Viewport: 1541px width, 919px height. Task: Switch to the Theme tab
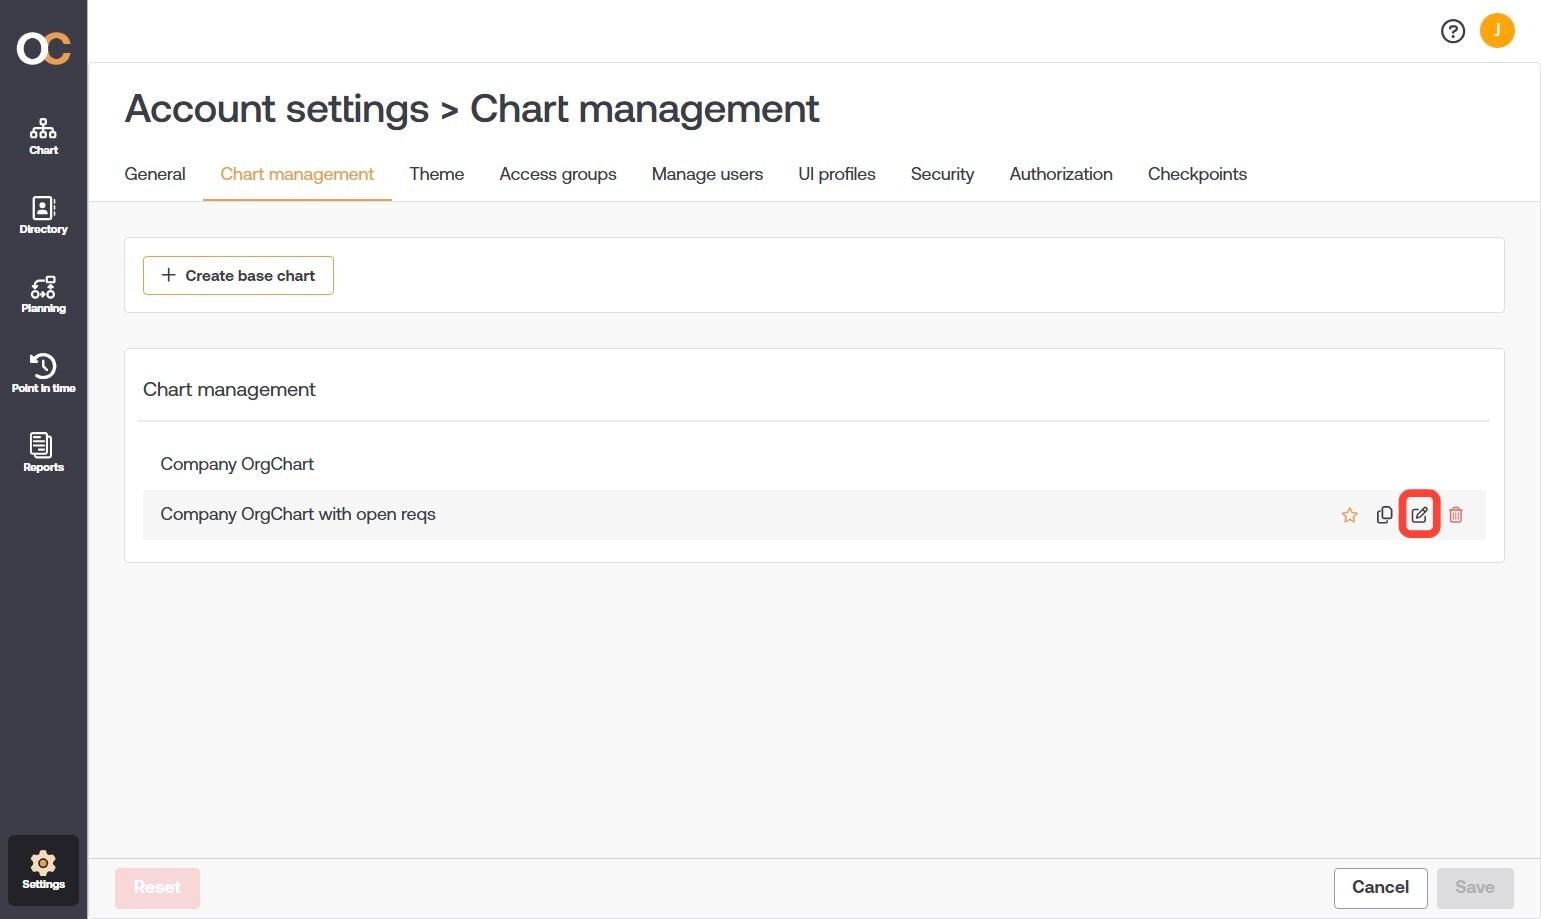click(x=436, y=174)
